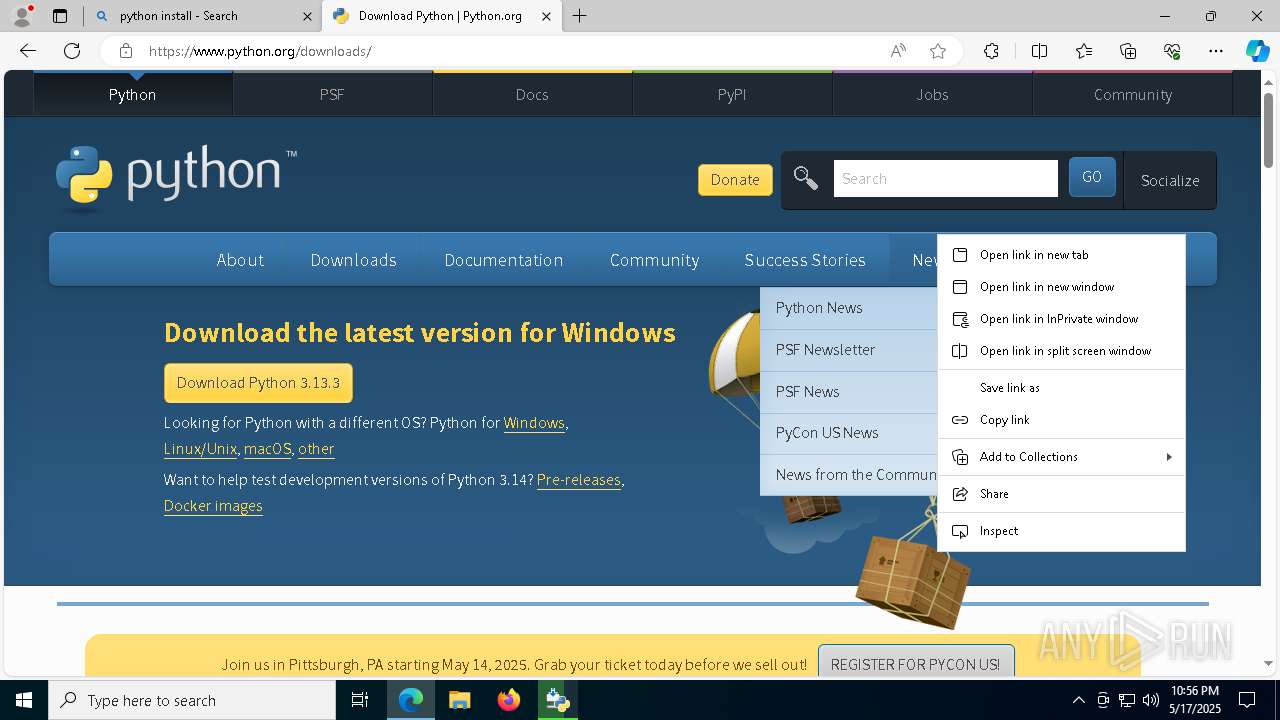Click the yellow Donate button
The width and height of the screenshot is (1280, 720).
click(x=735, y=180)
